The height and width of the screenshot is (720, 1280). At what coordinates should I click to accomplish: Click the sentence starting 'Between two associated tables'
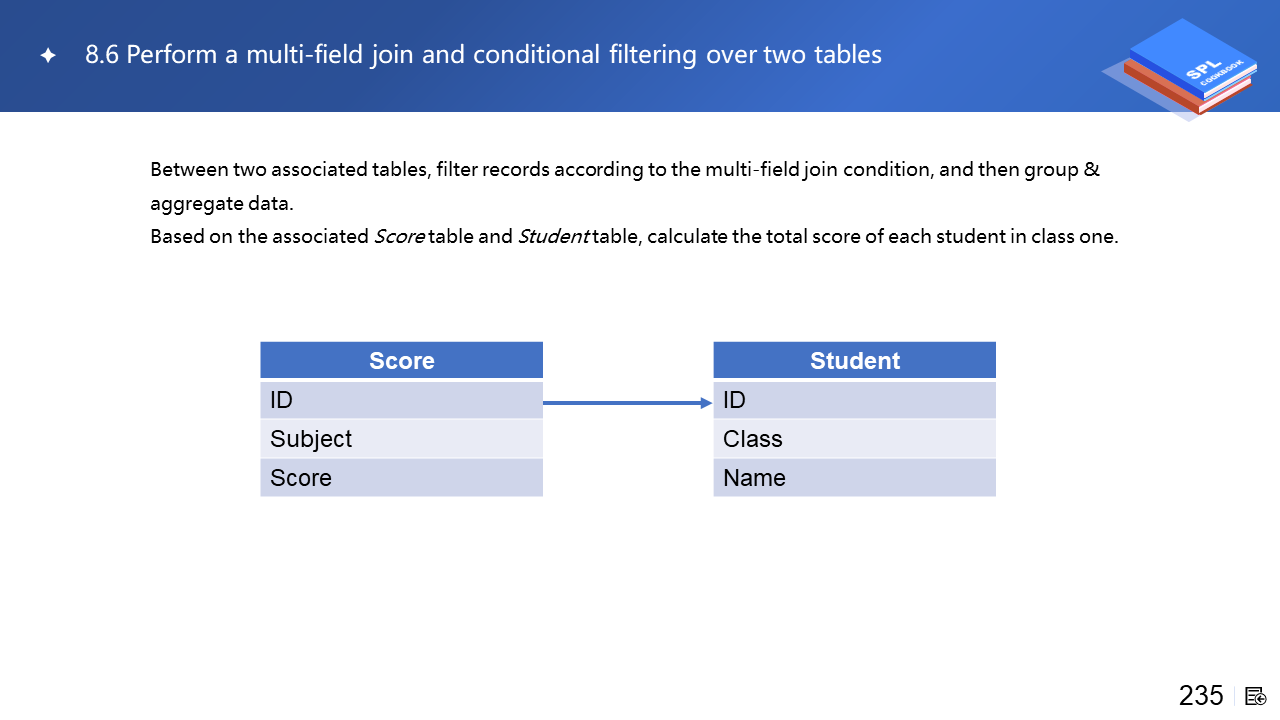(625, 169)
